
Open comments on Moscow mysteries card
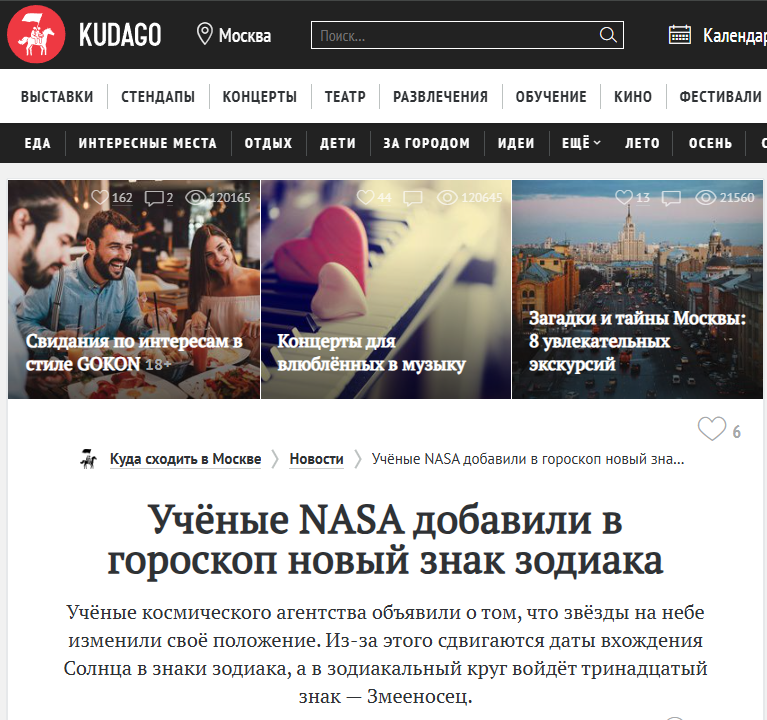pyautogui.click(x=671, y=198)
